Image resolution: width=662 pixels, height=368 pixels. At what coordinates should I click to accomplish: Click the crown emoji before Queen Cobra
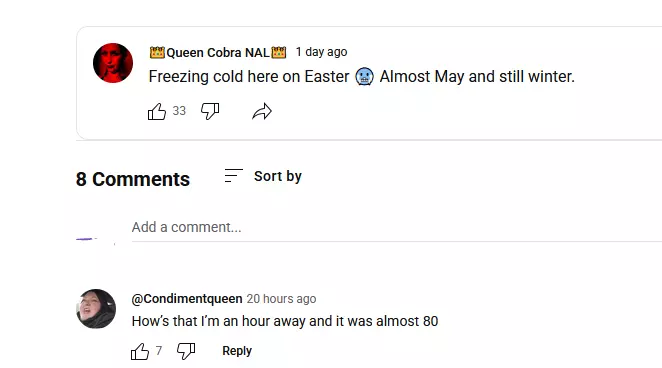157,52
